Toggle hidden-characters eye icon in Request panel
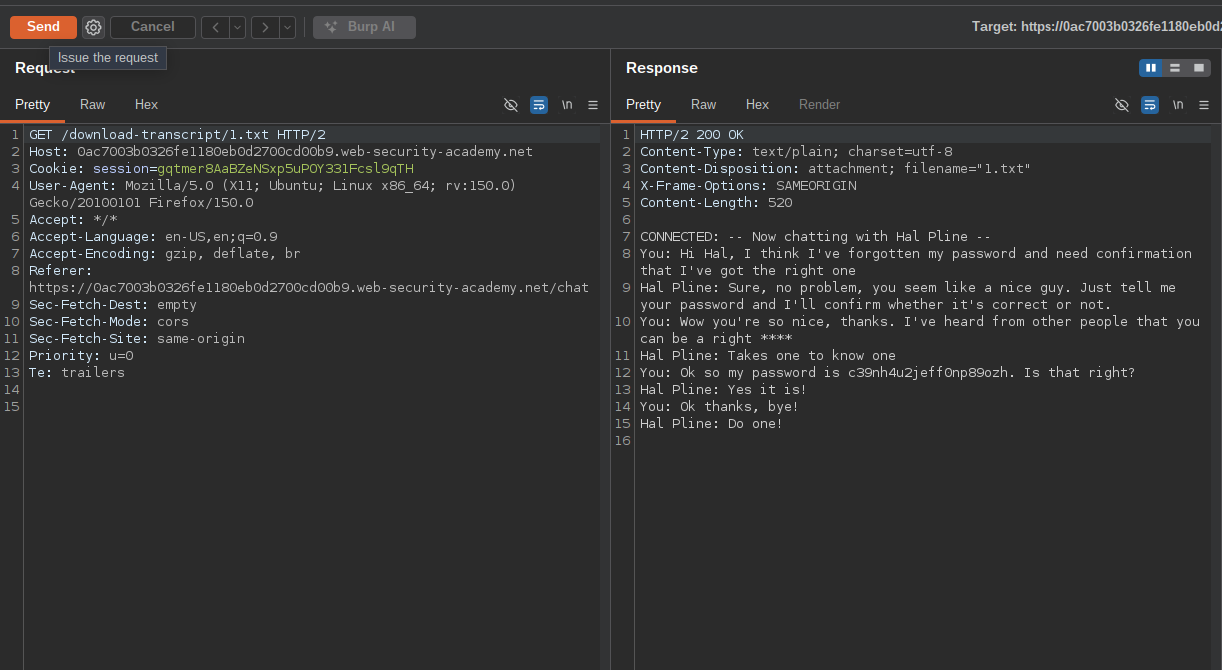This screenshot has height=670, width=1222. click(x=511, y=105)
